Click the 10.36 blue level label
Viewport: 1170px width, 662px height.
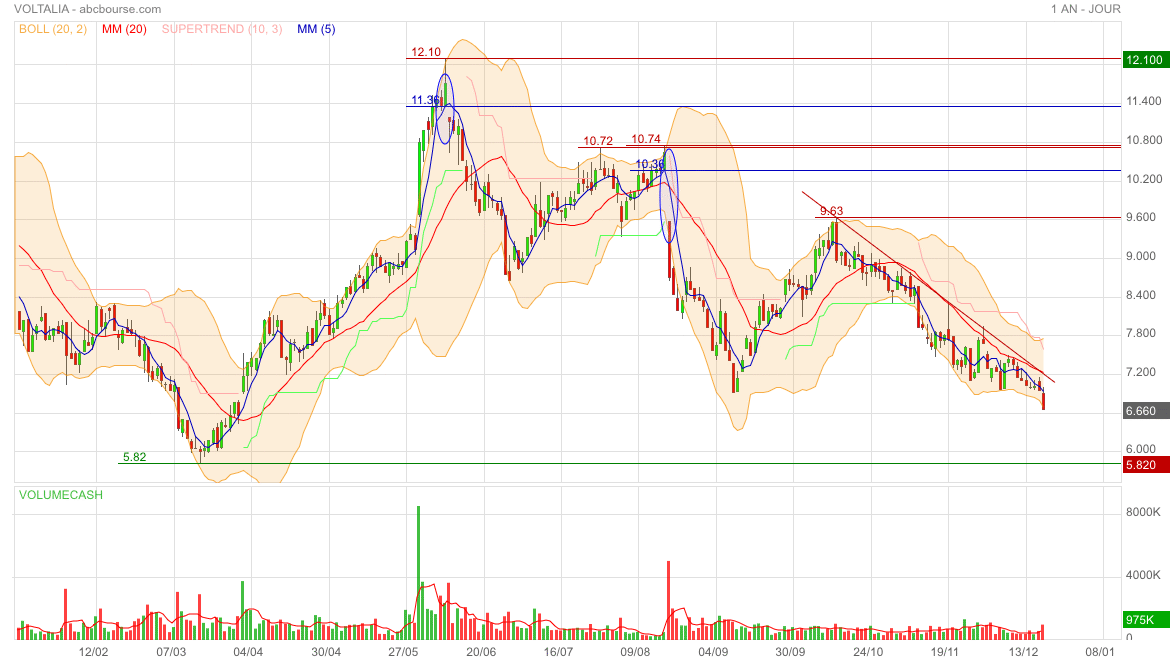[x=649, y=164]
